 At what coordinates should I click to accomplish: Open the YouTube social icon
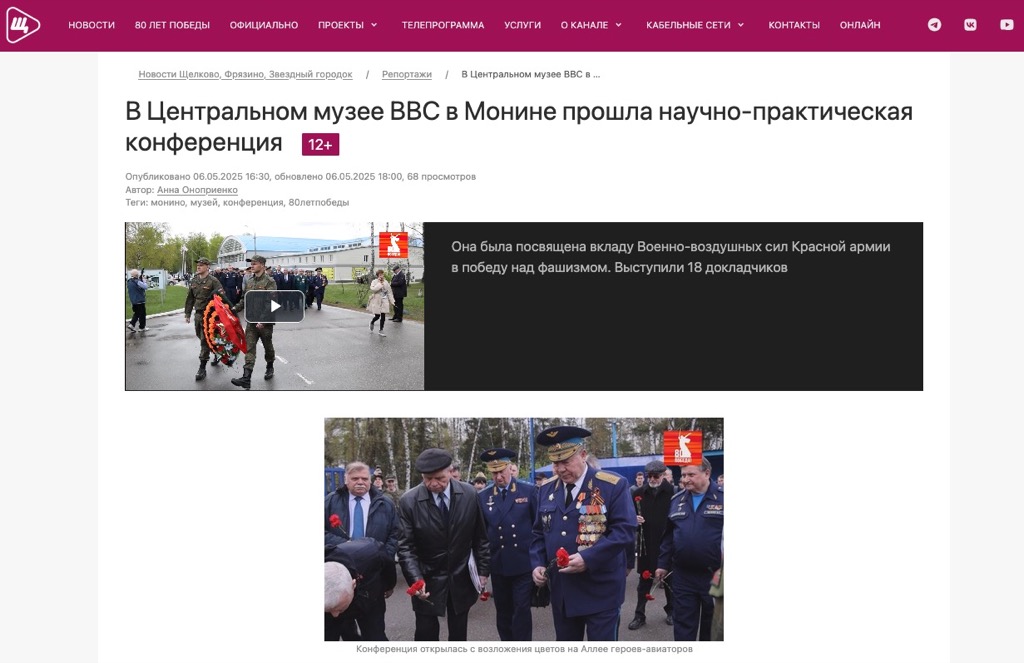click(1006, 25)
